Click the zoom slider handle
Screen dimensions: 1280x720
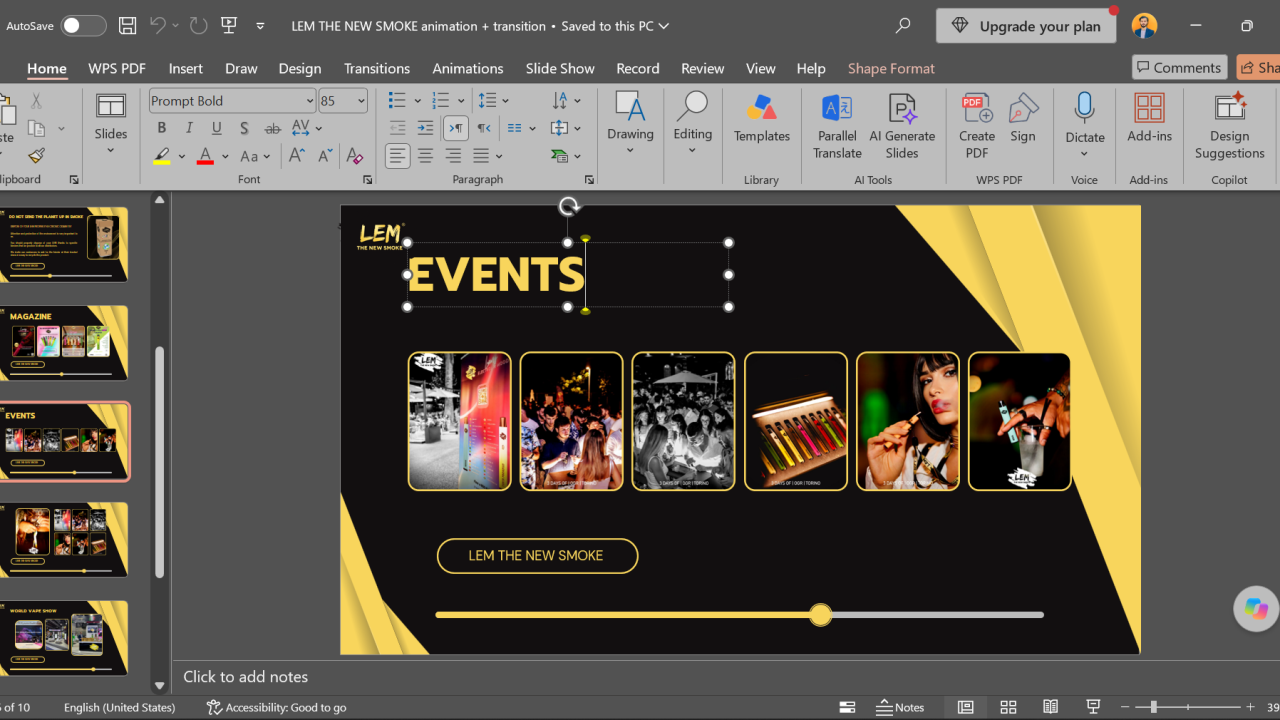click(x=1153, y=707)
